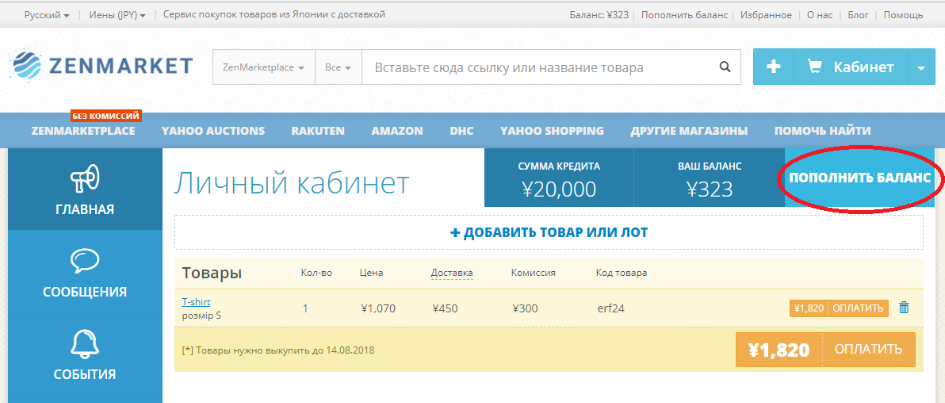Click the Личный кабинет heading
This screenshot has height=403, width=945.
pyautogui.click(x=291, y=183)
